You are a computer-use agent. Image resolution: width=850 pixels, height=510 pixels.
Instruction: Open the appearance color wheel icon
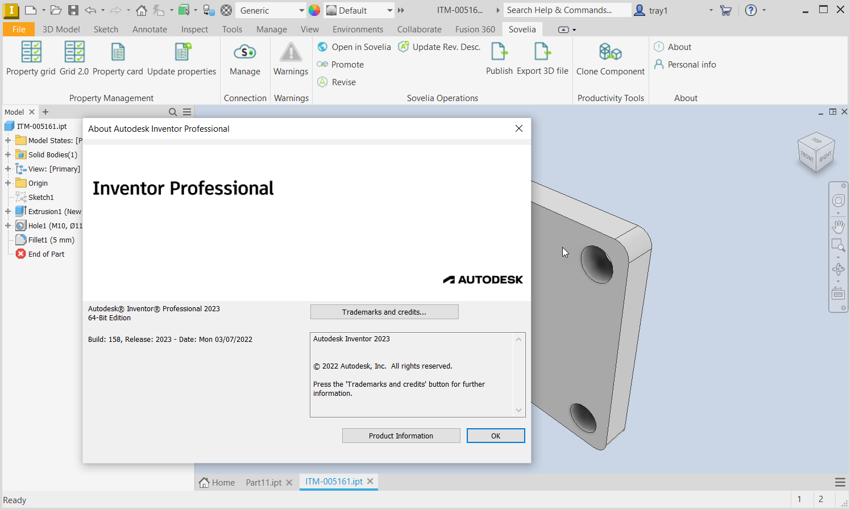coord(314,10)
